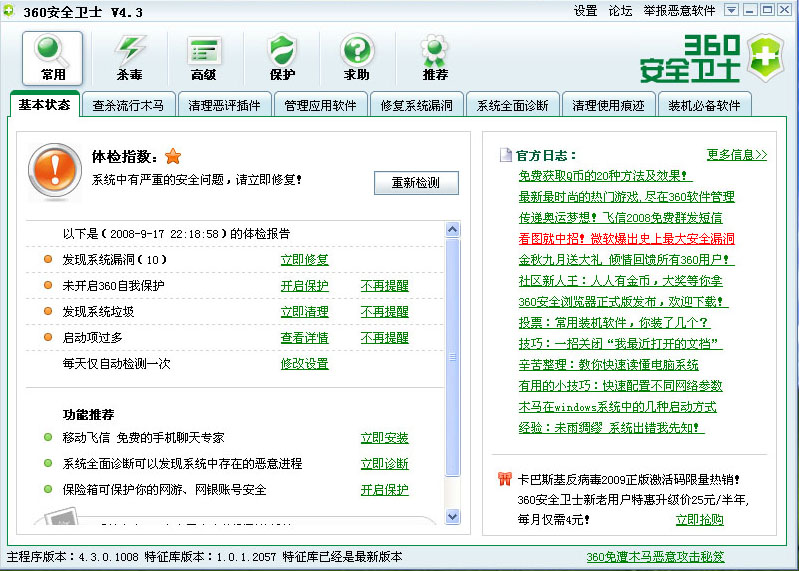Click 不再提醒 for 未开启360自我保护
This screenshot has height=571, width=799.
click(385, 286)
